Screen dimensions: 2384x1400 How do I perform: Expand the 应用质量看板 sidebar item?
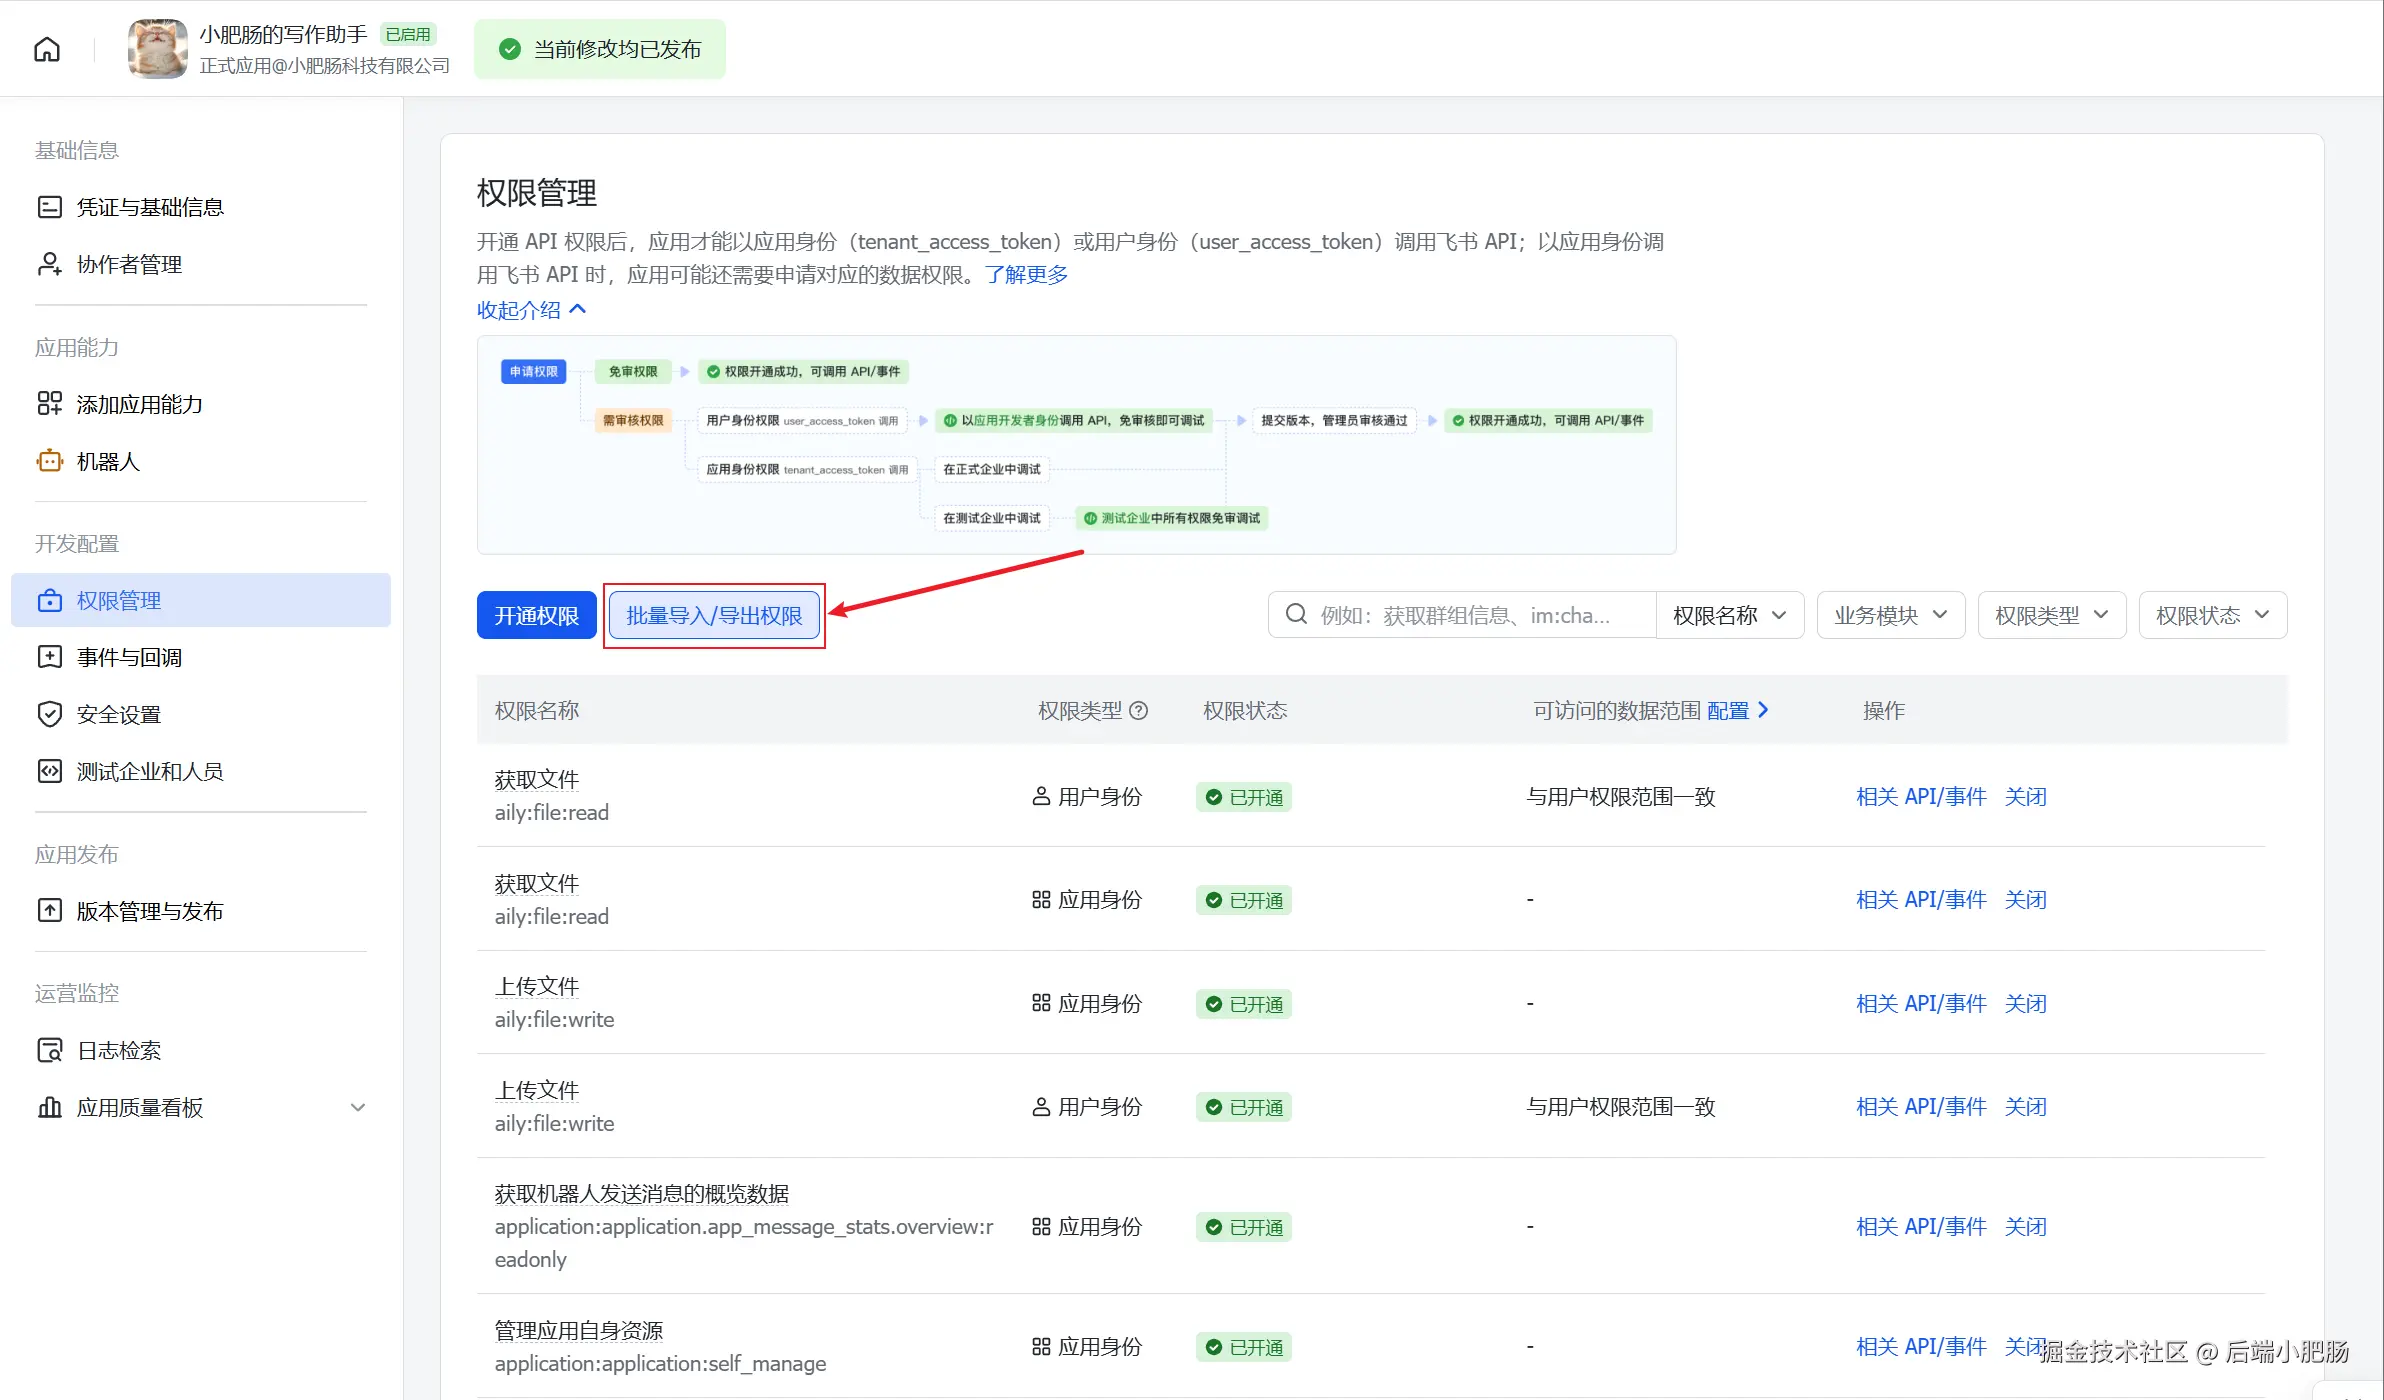(357, 1107)
